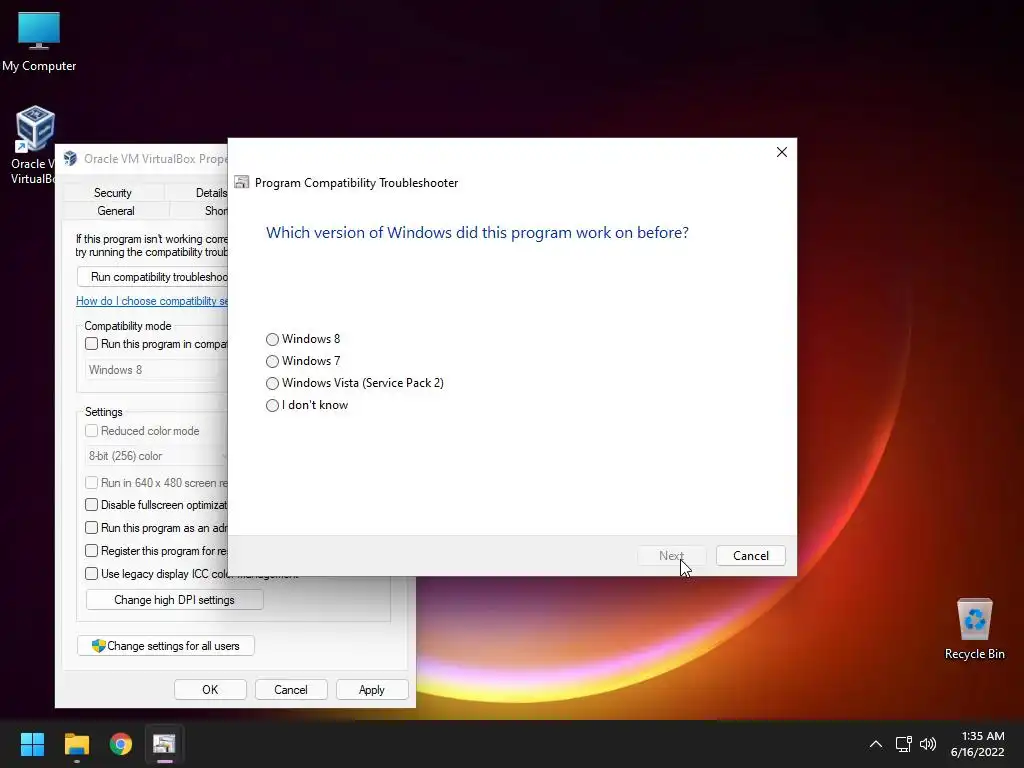Click Change settings for all users

[166, 646]
